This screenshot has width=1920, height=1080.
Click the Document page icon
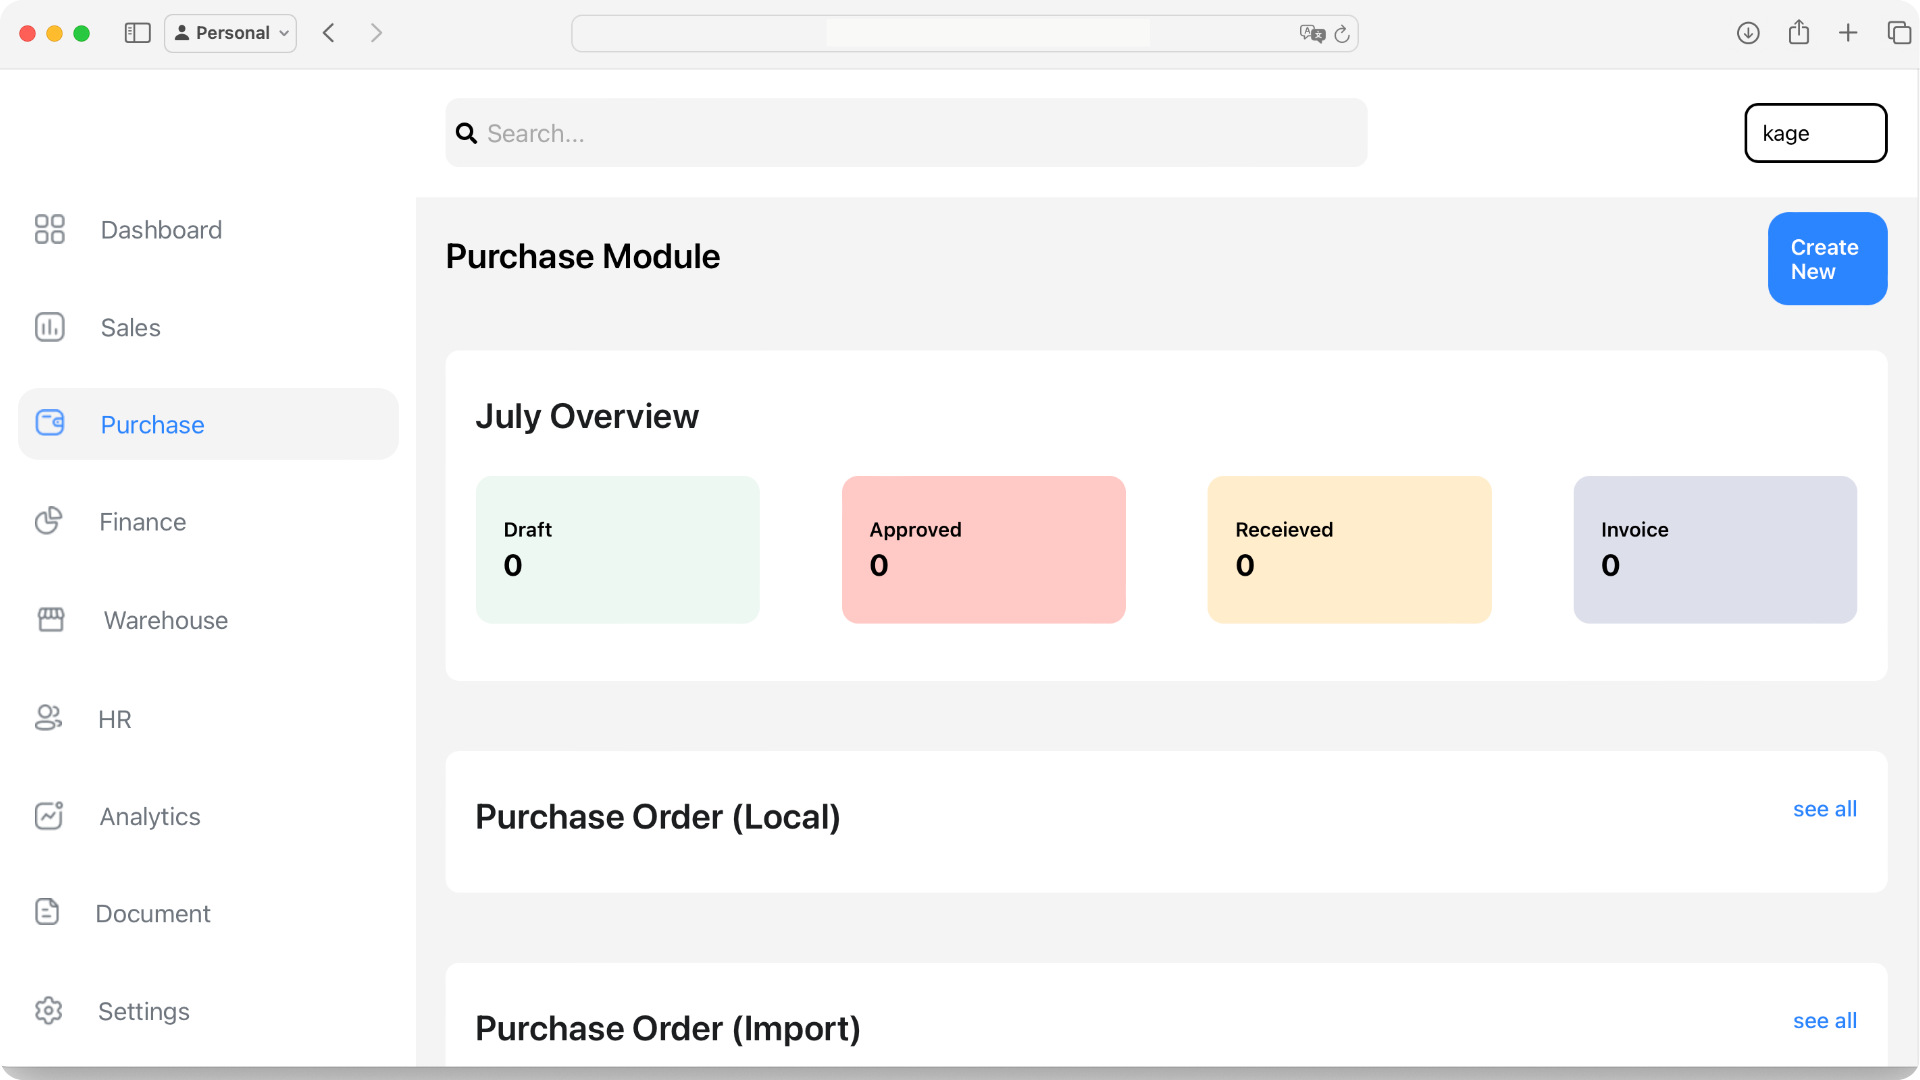pos(47,912)
